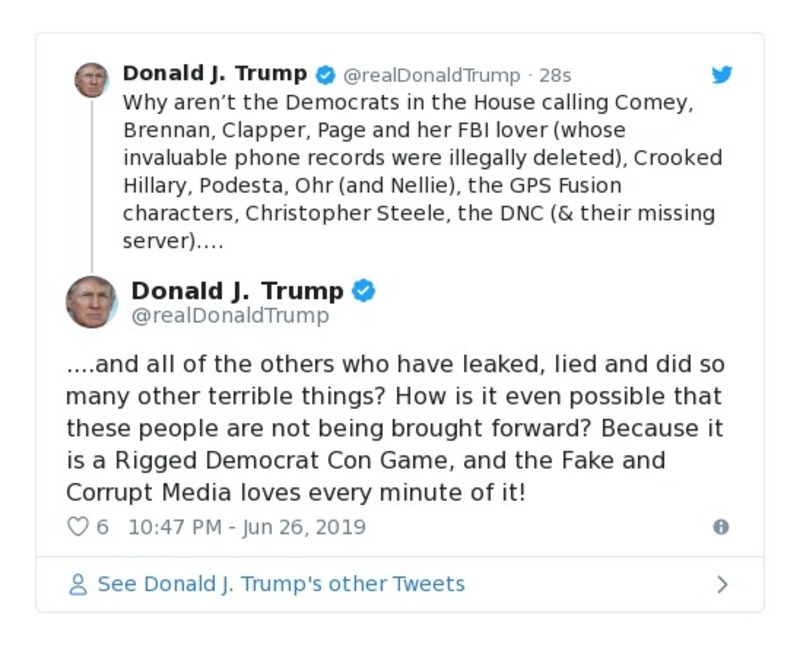Click Donald J. Trump's top profile picture
The width and height of the screenshot is (800, 648).
coord(91,80)
